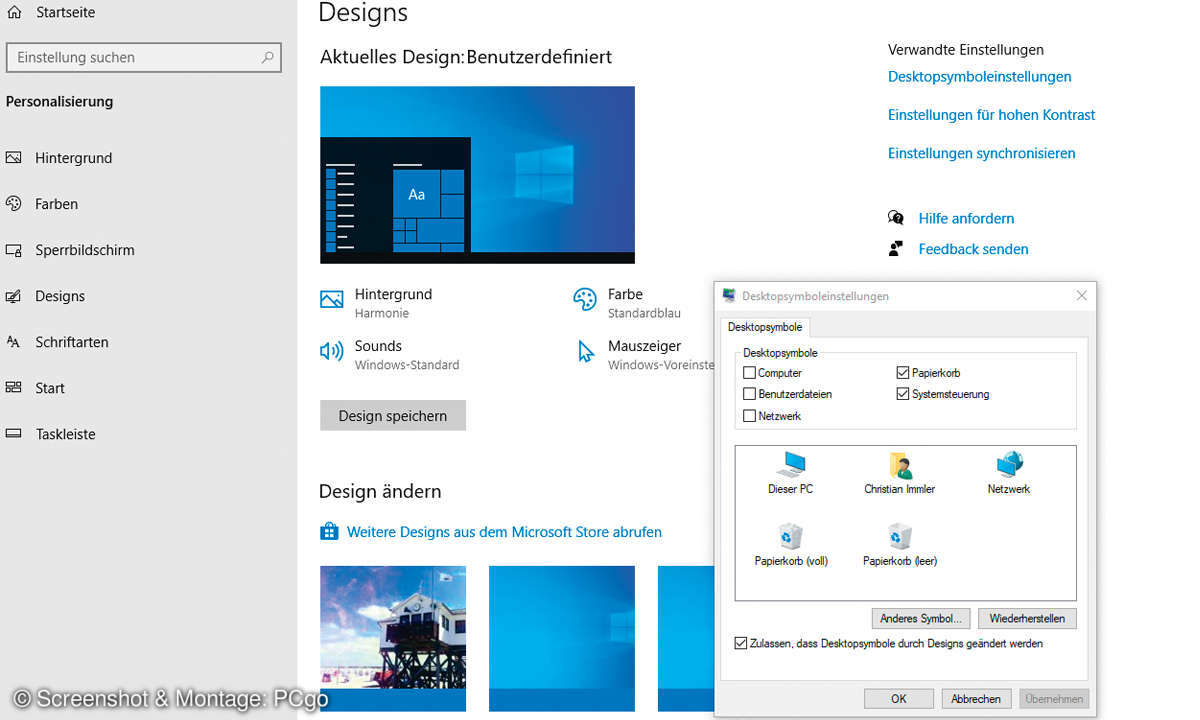Click Abbrechen in the dialog
Screen dimensions: 1200x720
tap(975, 699)
